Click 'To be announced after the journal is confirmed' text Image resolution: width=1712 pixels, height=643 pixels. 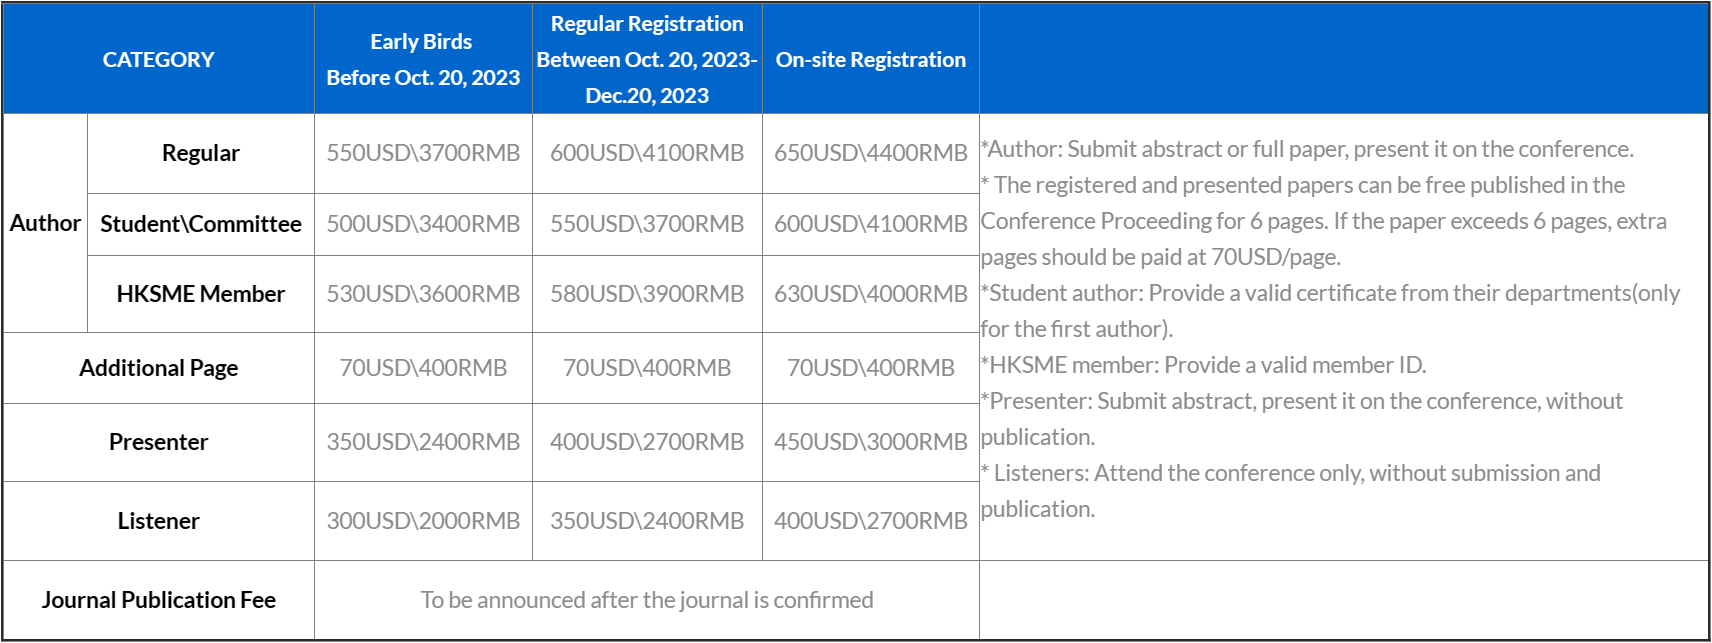point(646,600)
